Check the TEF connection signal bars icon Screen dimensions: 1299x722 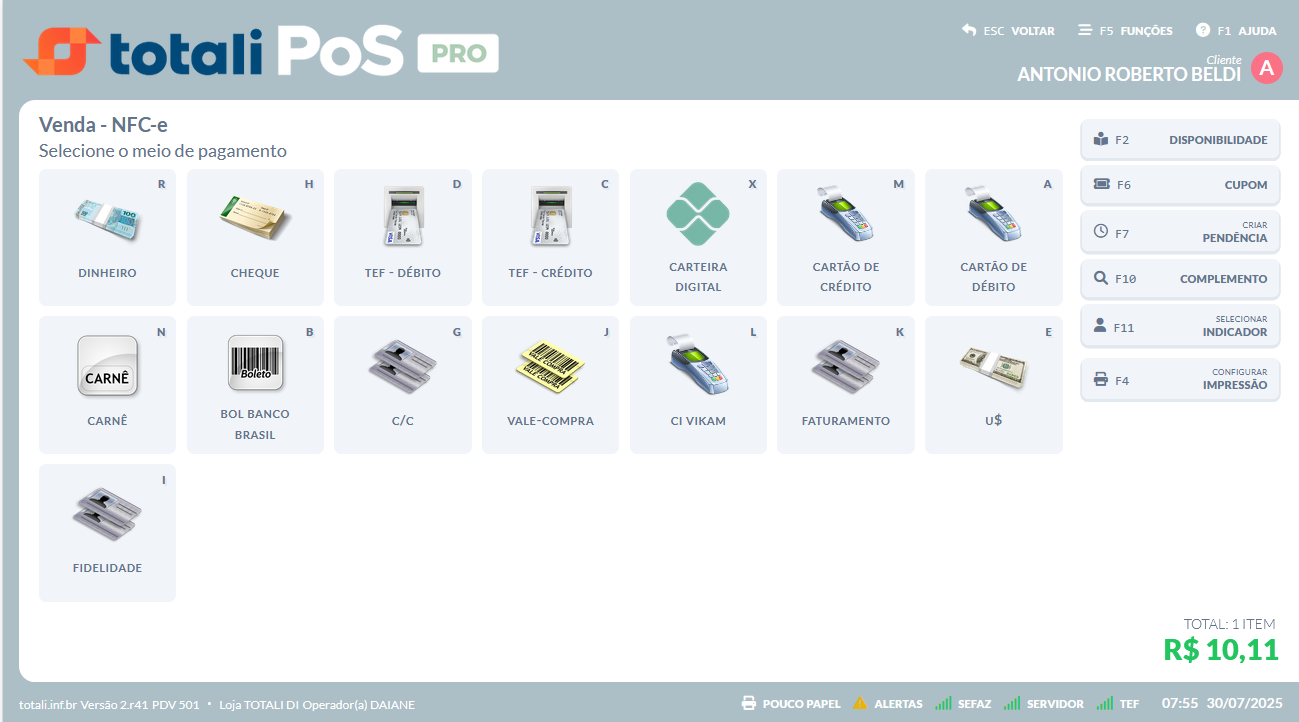1104,704
